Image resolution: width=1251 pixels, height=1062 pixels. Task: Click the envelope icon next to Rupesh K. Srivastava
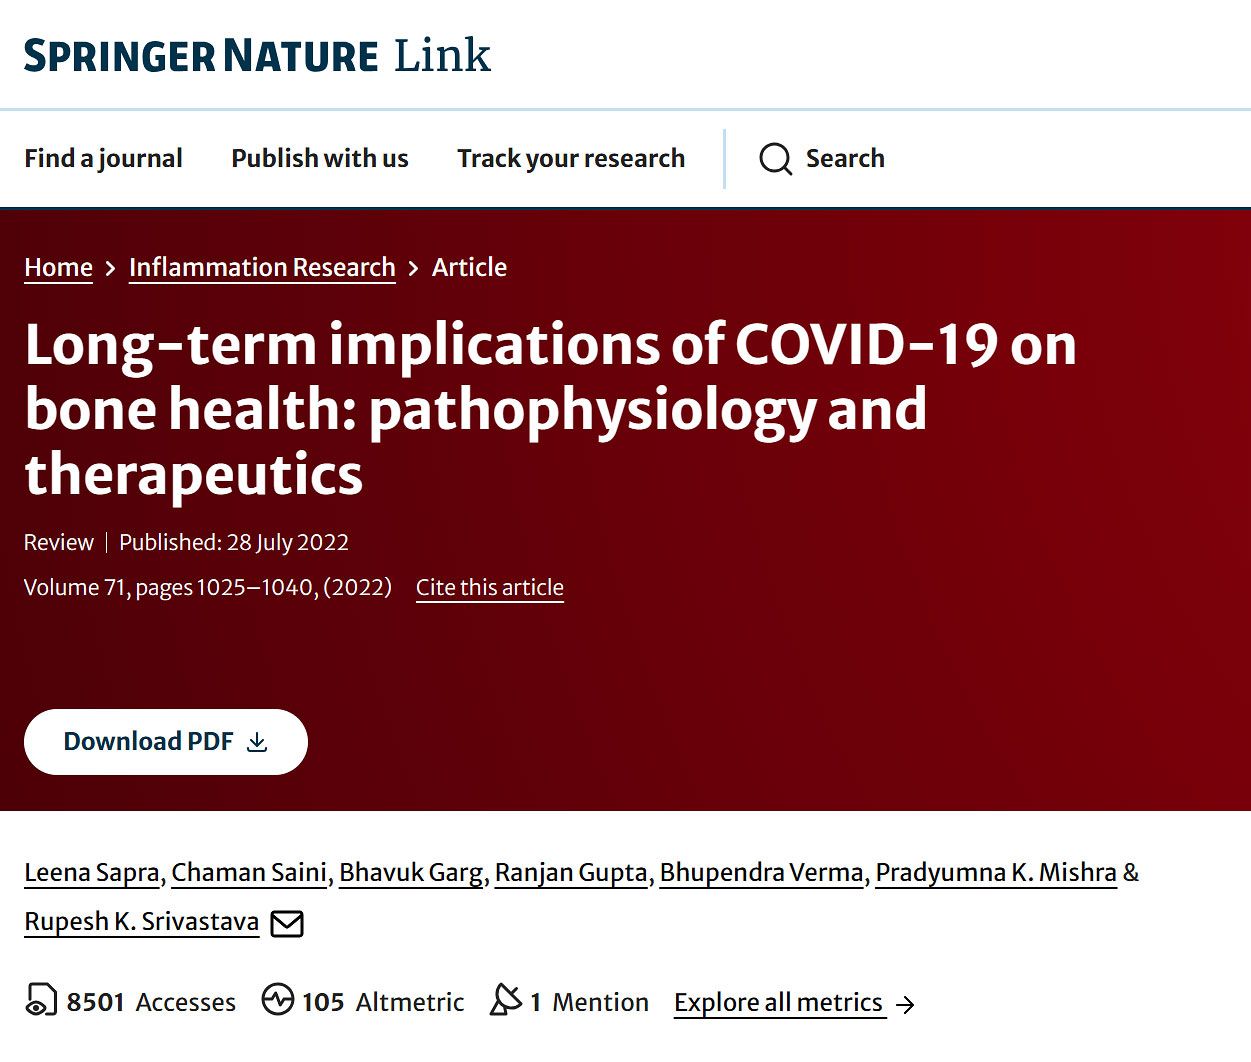pos(287,923)
